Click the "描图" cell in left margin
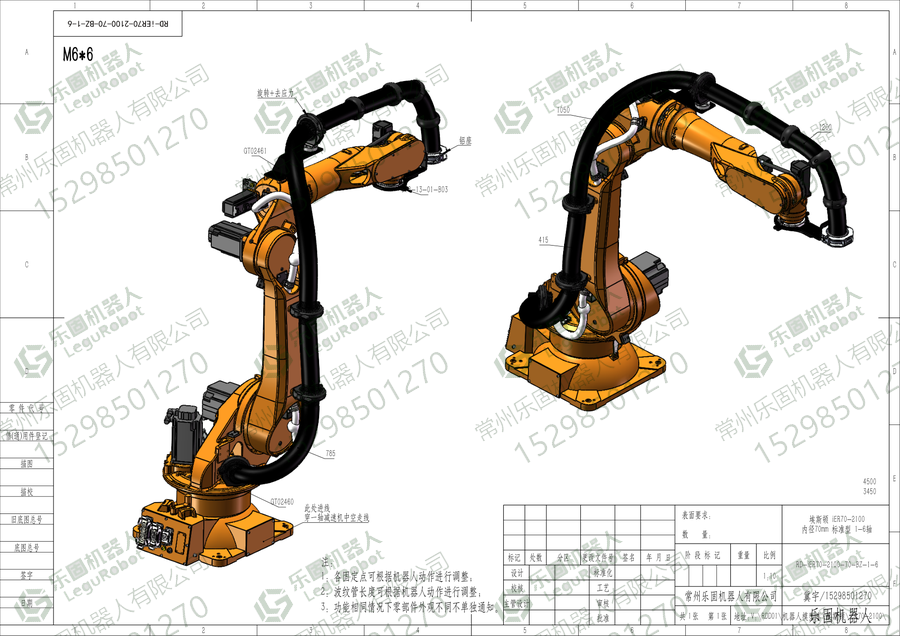The image size is (900, 636). [27, 464]
